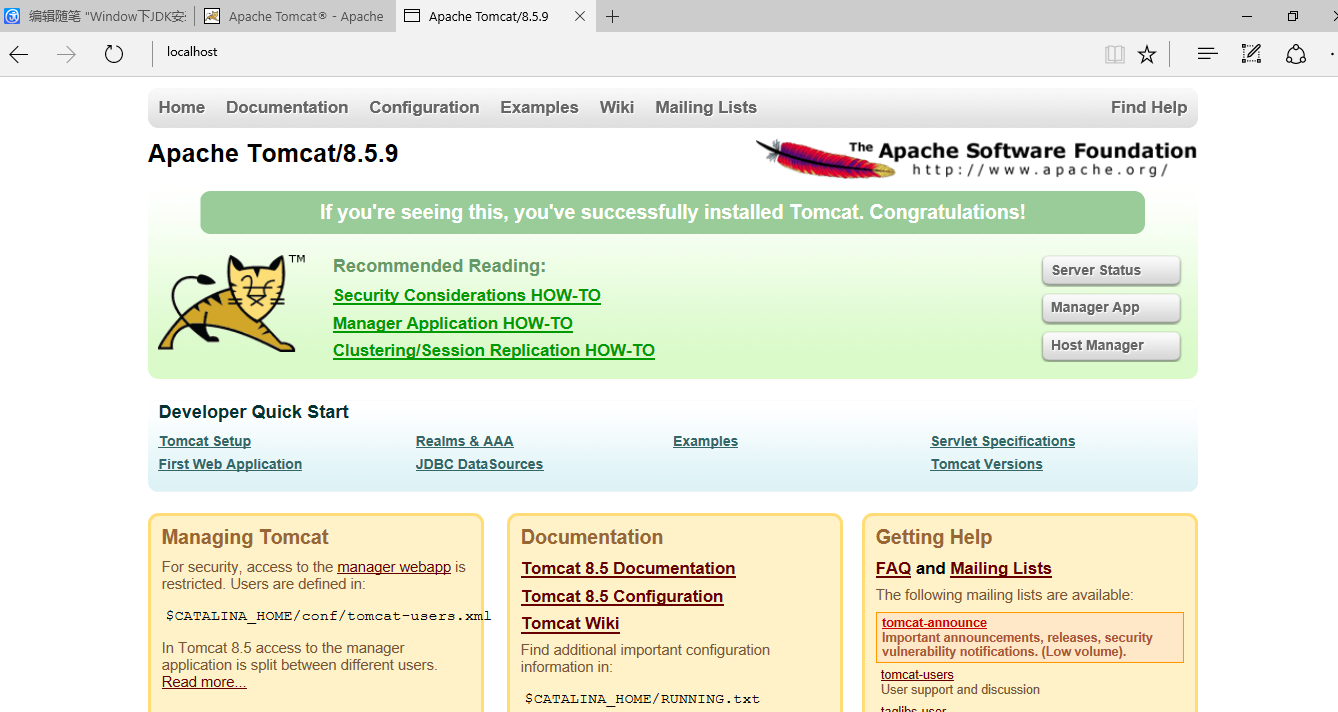The height and width of the screenshot is (712, 1338).
Task: Add page to favorites star icon
Action: pos(1147,55)
